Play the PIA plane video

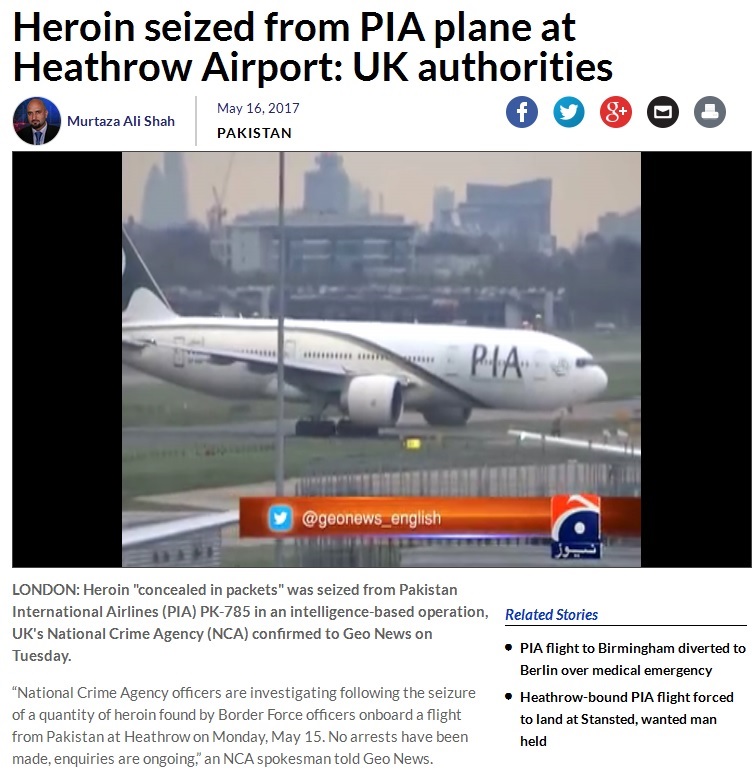(x=381, y=359)
